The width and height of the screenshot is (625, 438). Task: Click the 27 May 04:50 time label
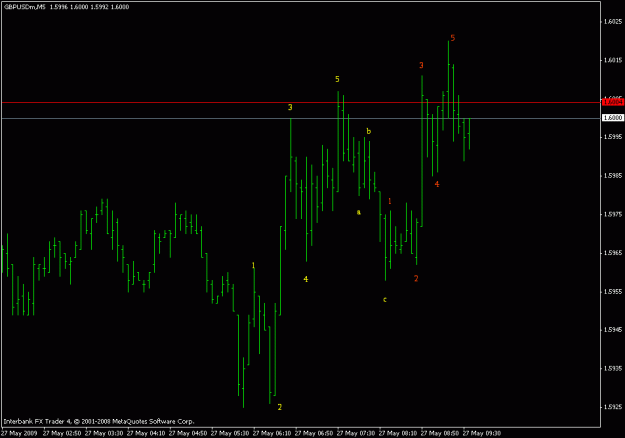click(x=188, y=433)
